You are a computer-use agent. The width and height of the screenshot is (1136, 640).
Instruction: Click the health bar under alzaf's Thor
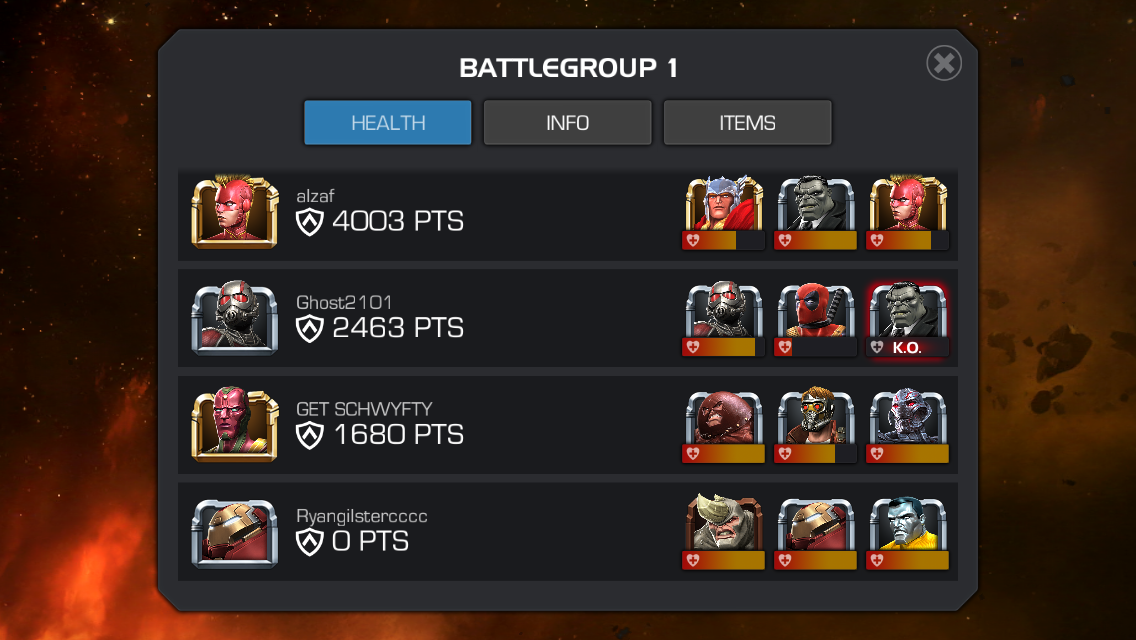(723, 241)
